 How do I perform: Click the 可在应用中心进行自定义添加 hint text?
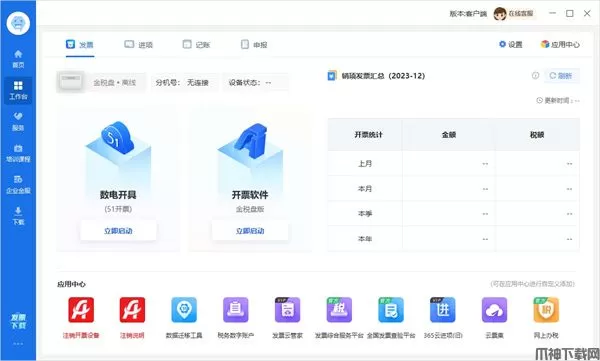tap(533, 284)
